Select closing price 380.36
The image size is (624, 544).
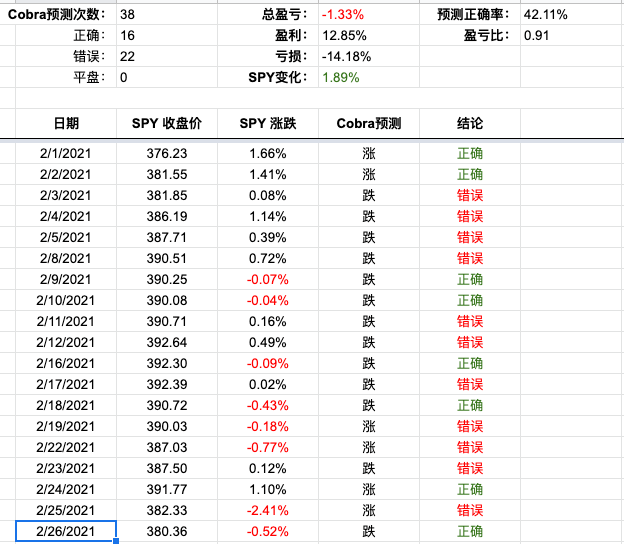coord(167,531)
